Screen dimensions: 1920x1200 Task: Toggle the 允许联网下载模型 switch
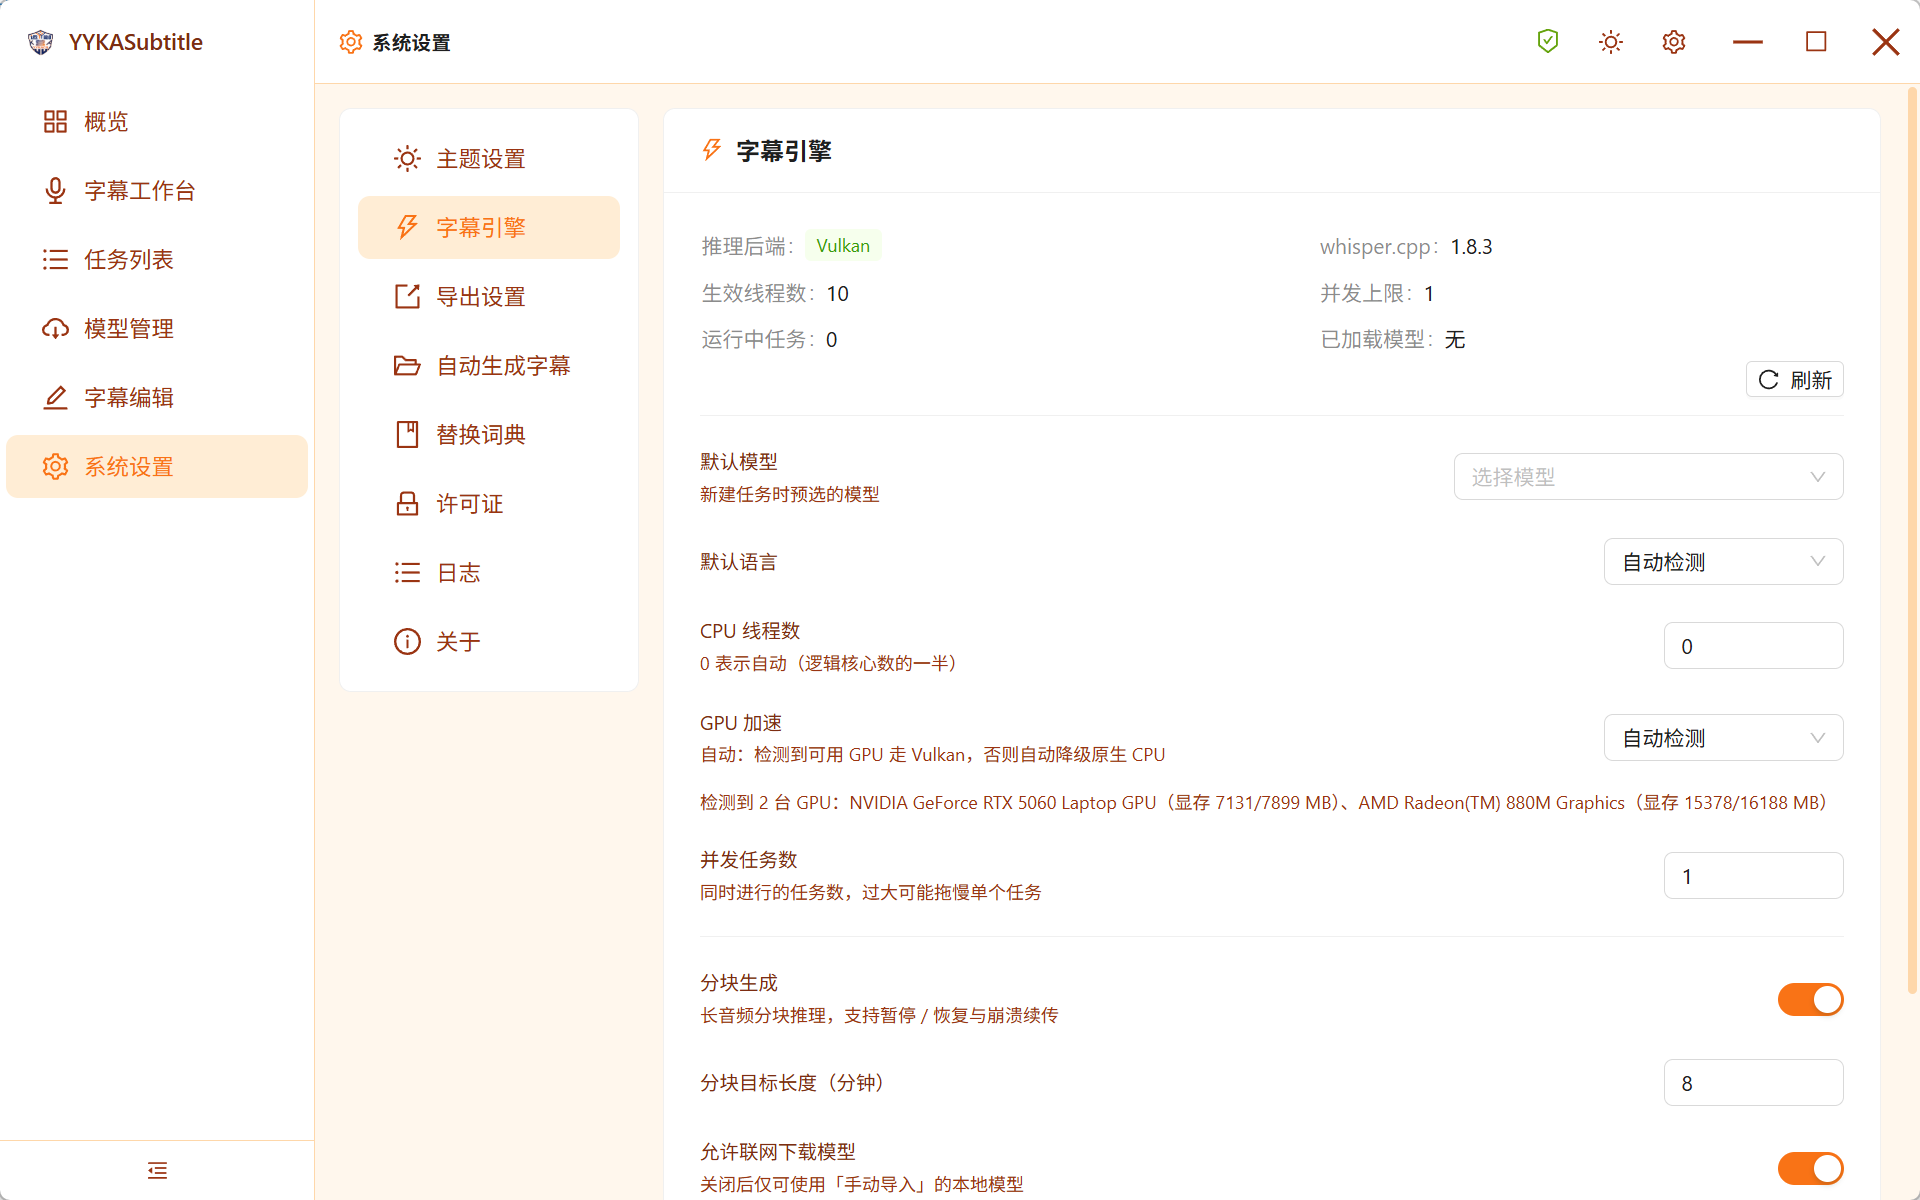[1810, 1169]
